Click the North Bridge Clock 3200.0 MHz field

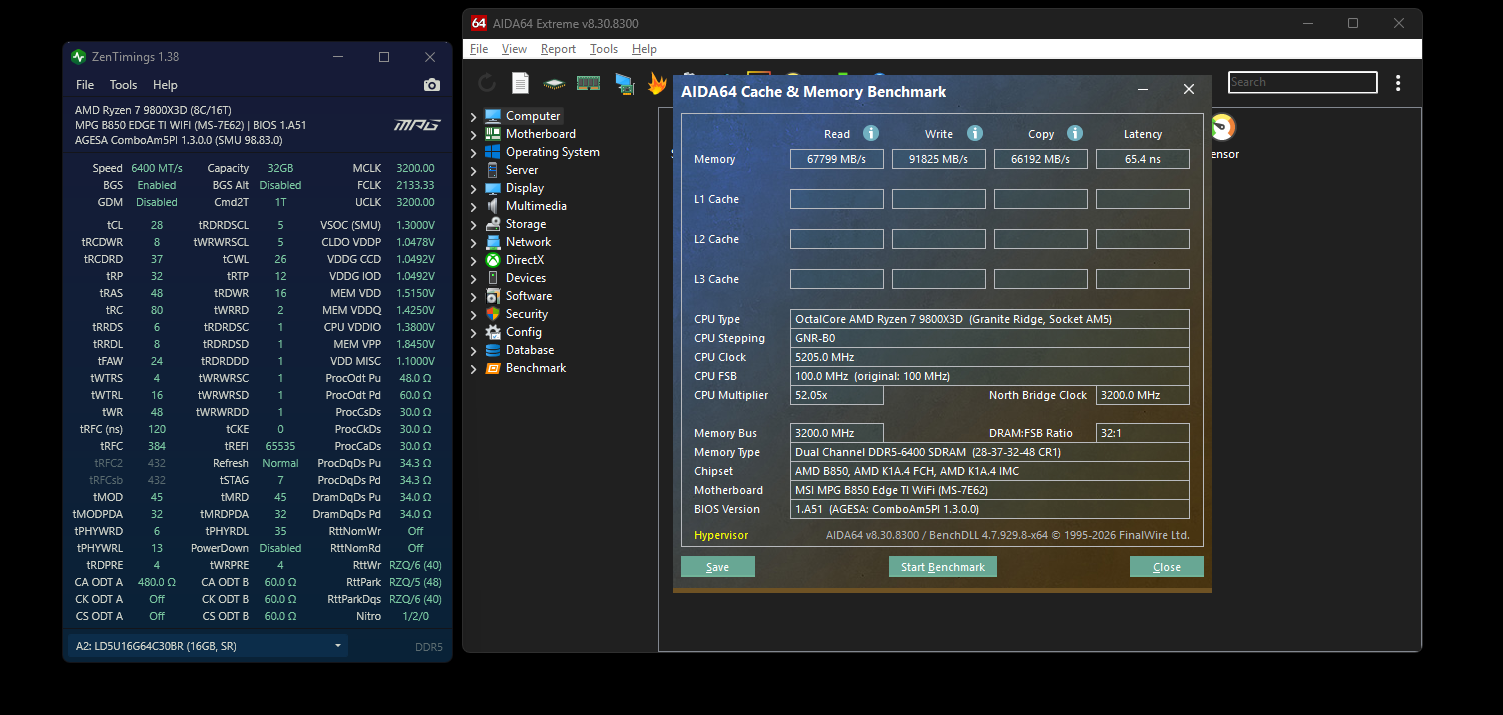point(1143,395)
